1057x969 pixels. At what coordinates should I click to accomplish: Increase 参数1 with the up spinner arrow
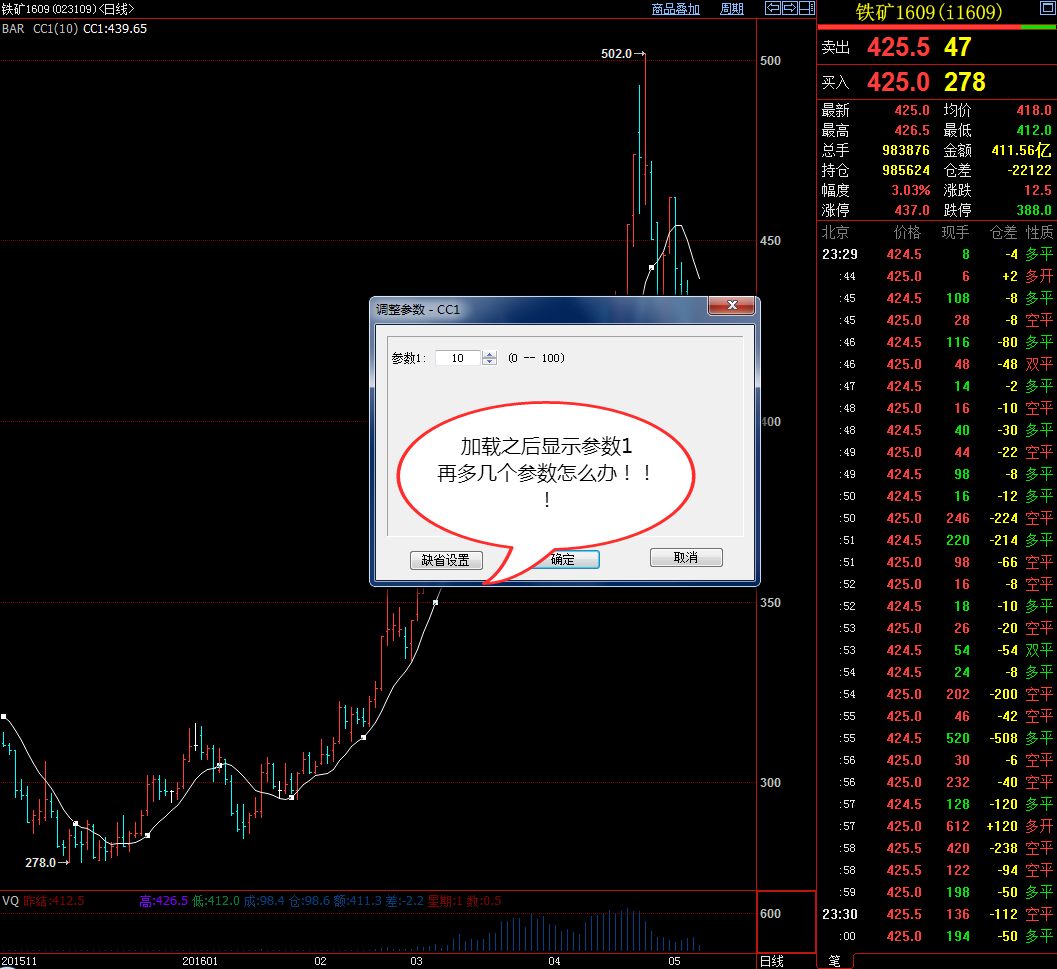coord(489,354)
